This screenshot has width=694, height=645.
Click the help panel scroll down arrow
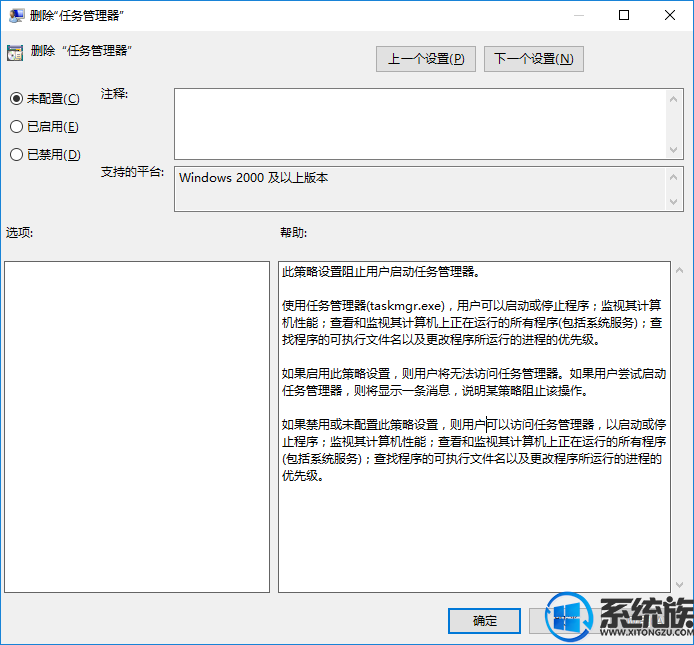(679, 585)
